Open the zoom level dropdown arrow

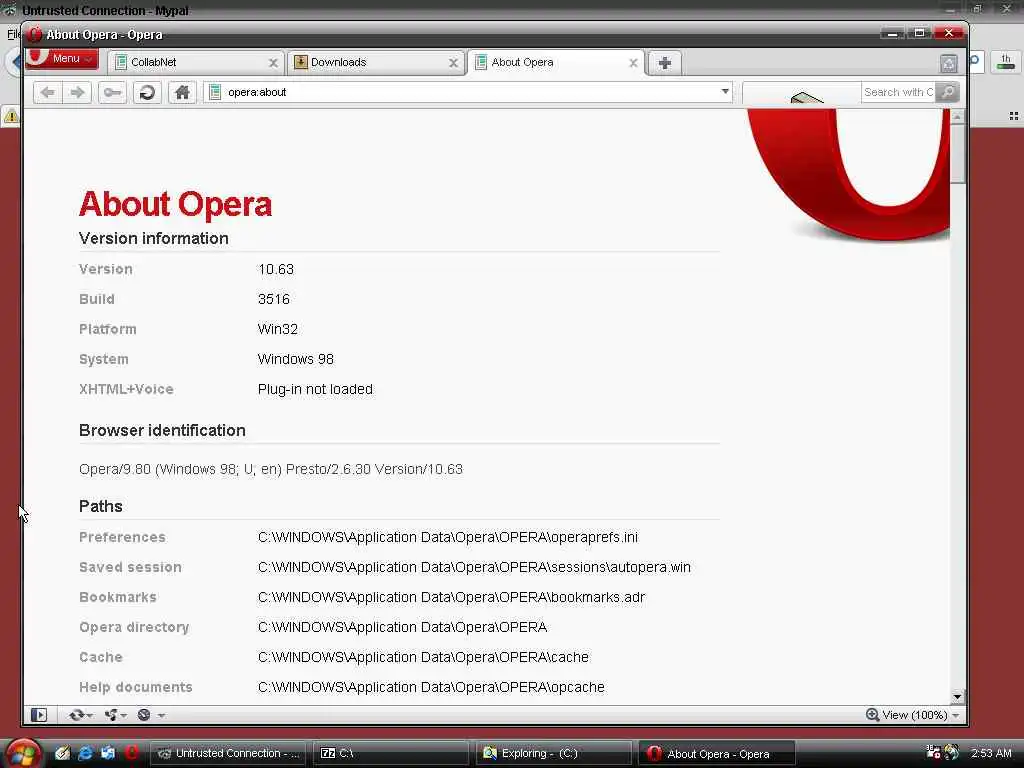click(x=956, y=716)
